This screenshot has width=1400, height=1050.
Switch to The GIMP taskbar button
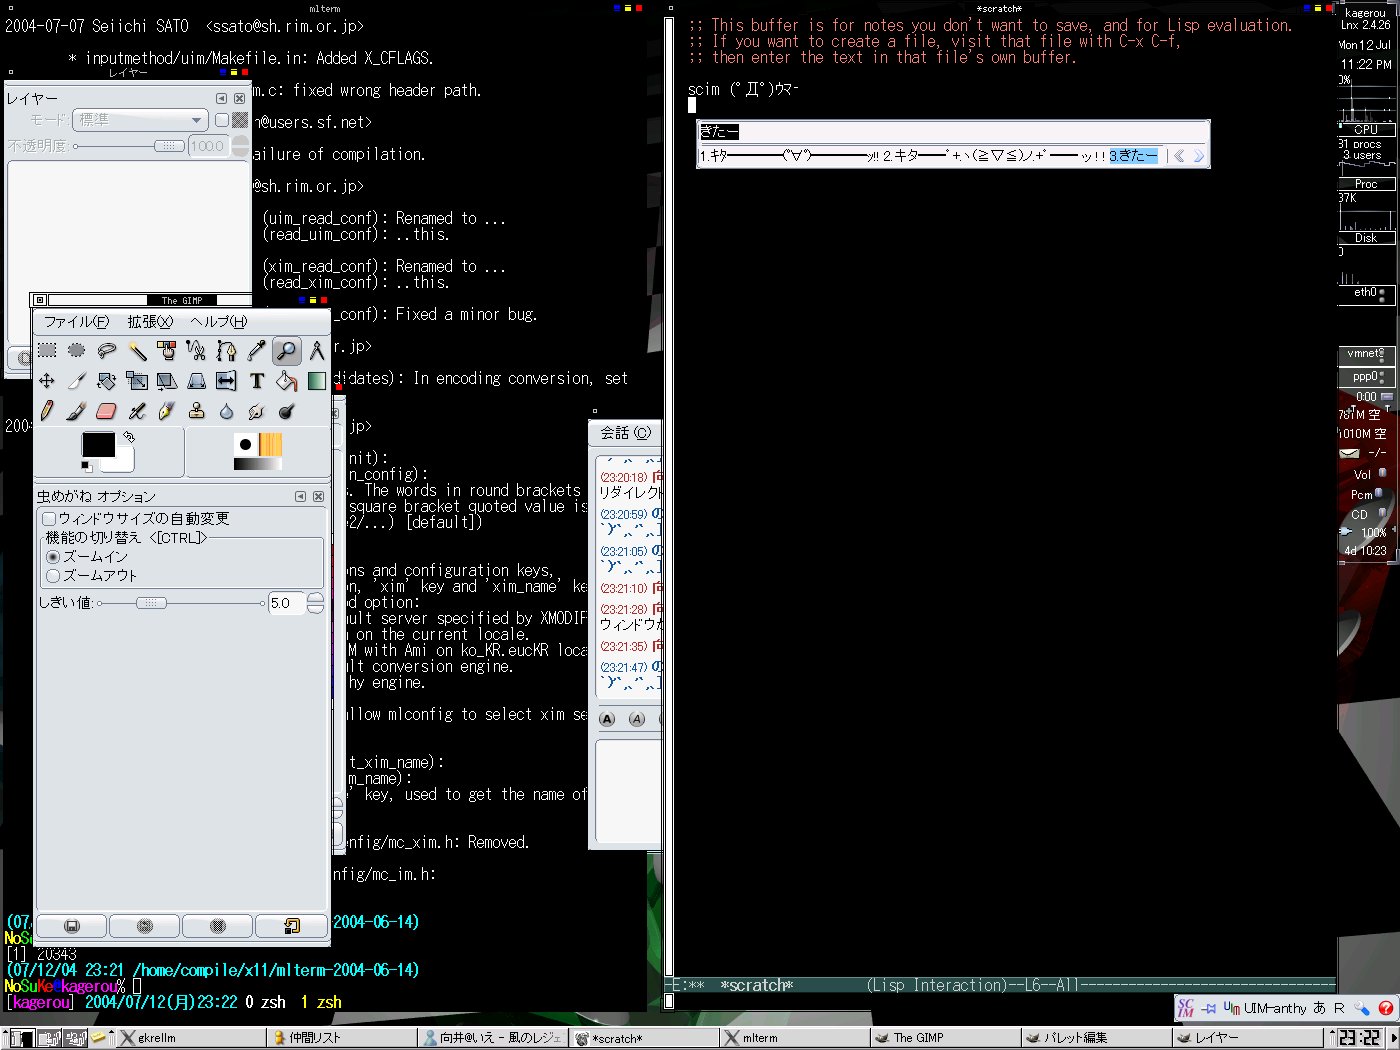(x=945, y=1038)
